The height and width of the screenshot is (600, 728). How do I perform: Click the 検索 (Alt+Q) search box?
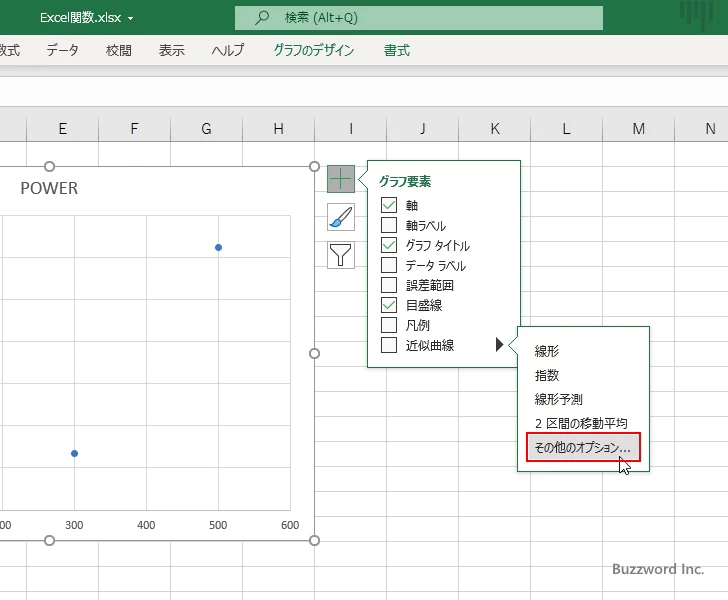[419, 18]
